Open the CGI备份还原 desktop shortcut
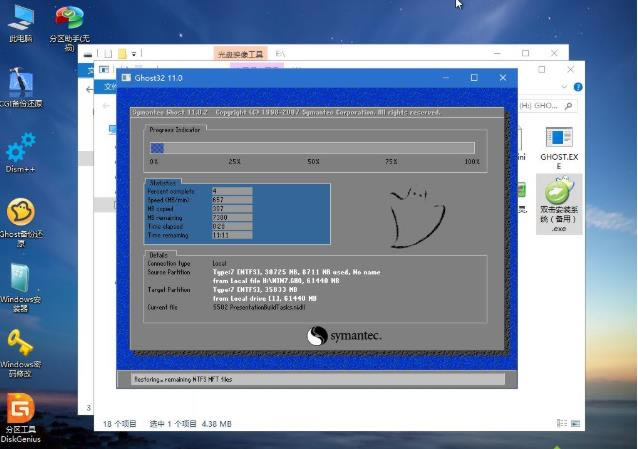 20,88
